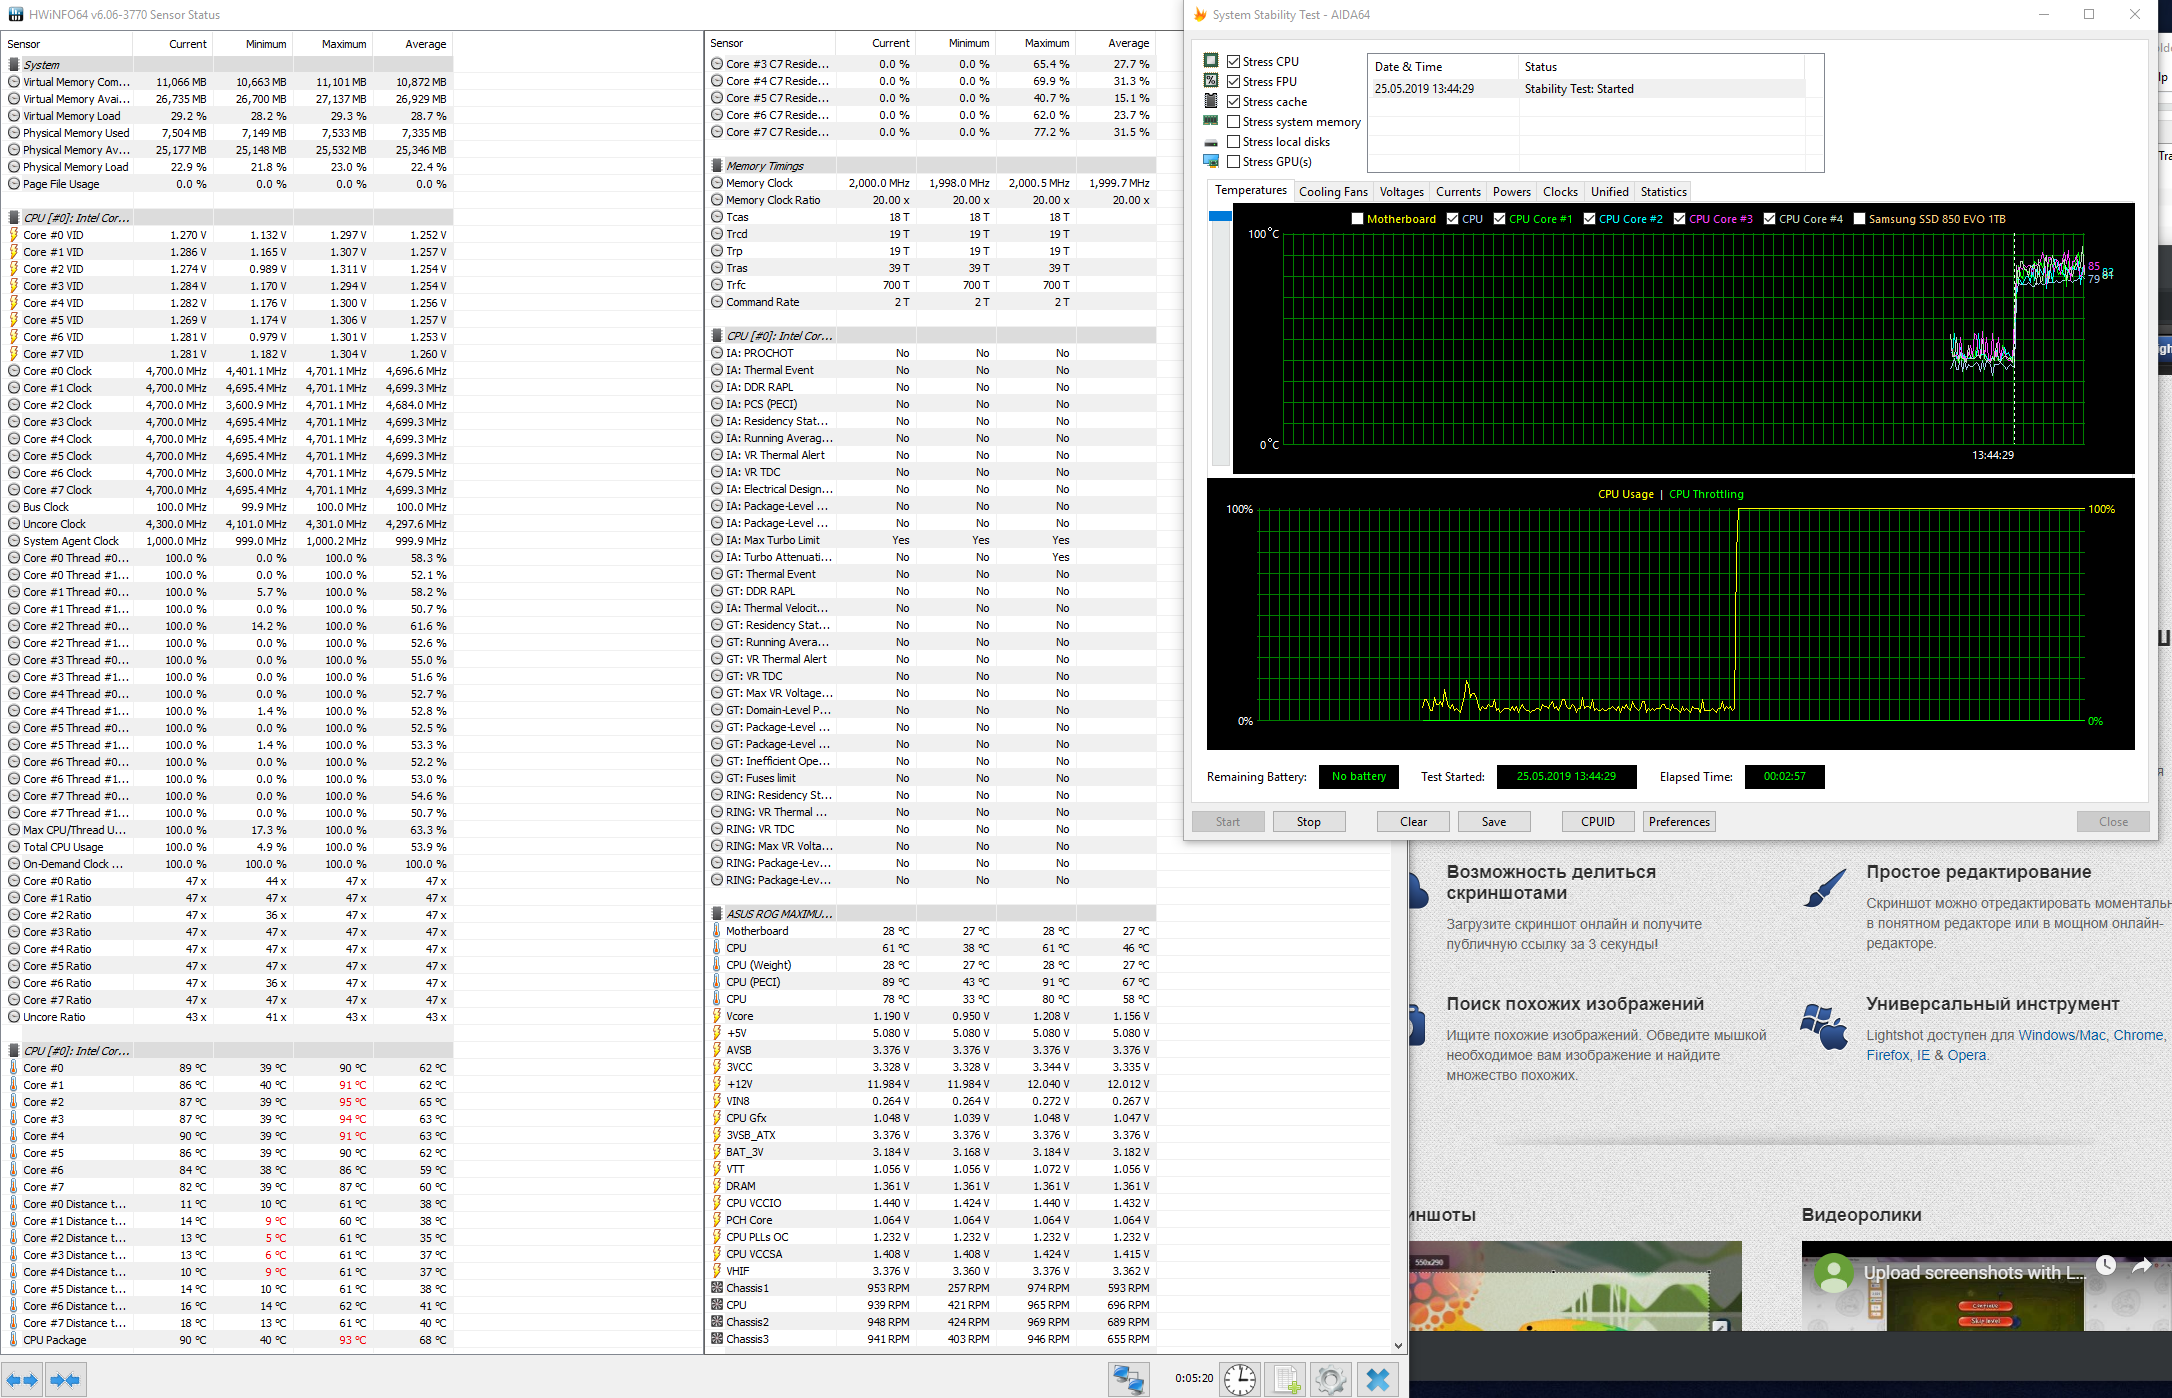Click the clock reset timer icon

pos(1240,1380)
